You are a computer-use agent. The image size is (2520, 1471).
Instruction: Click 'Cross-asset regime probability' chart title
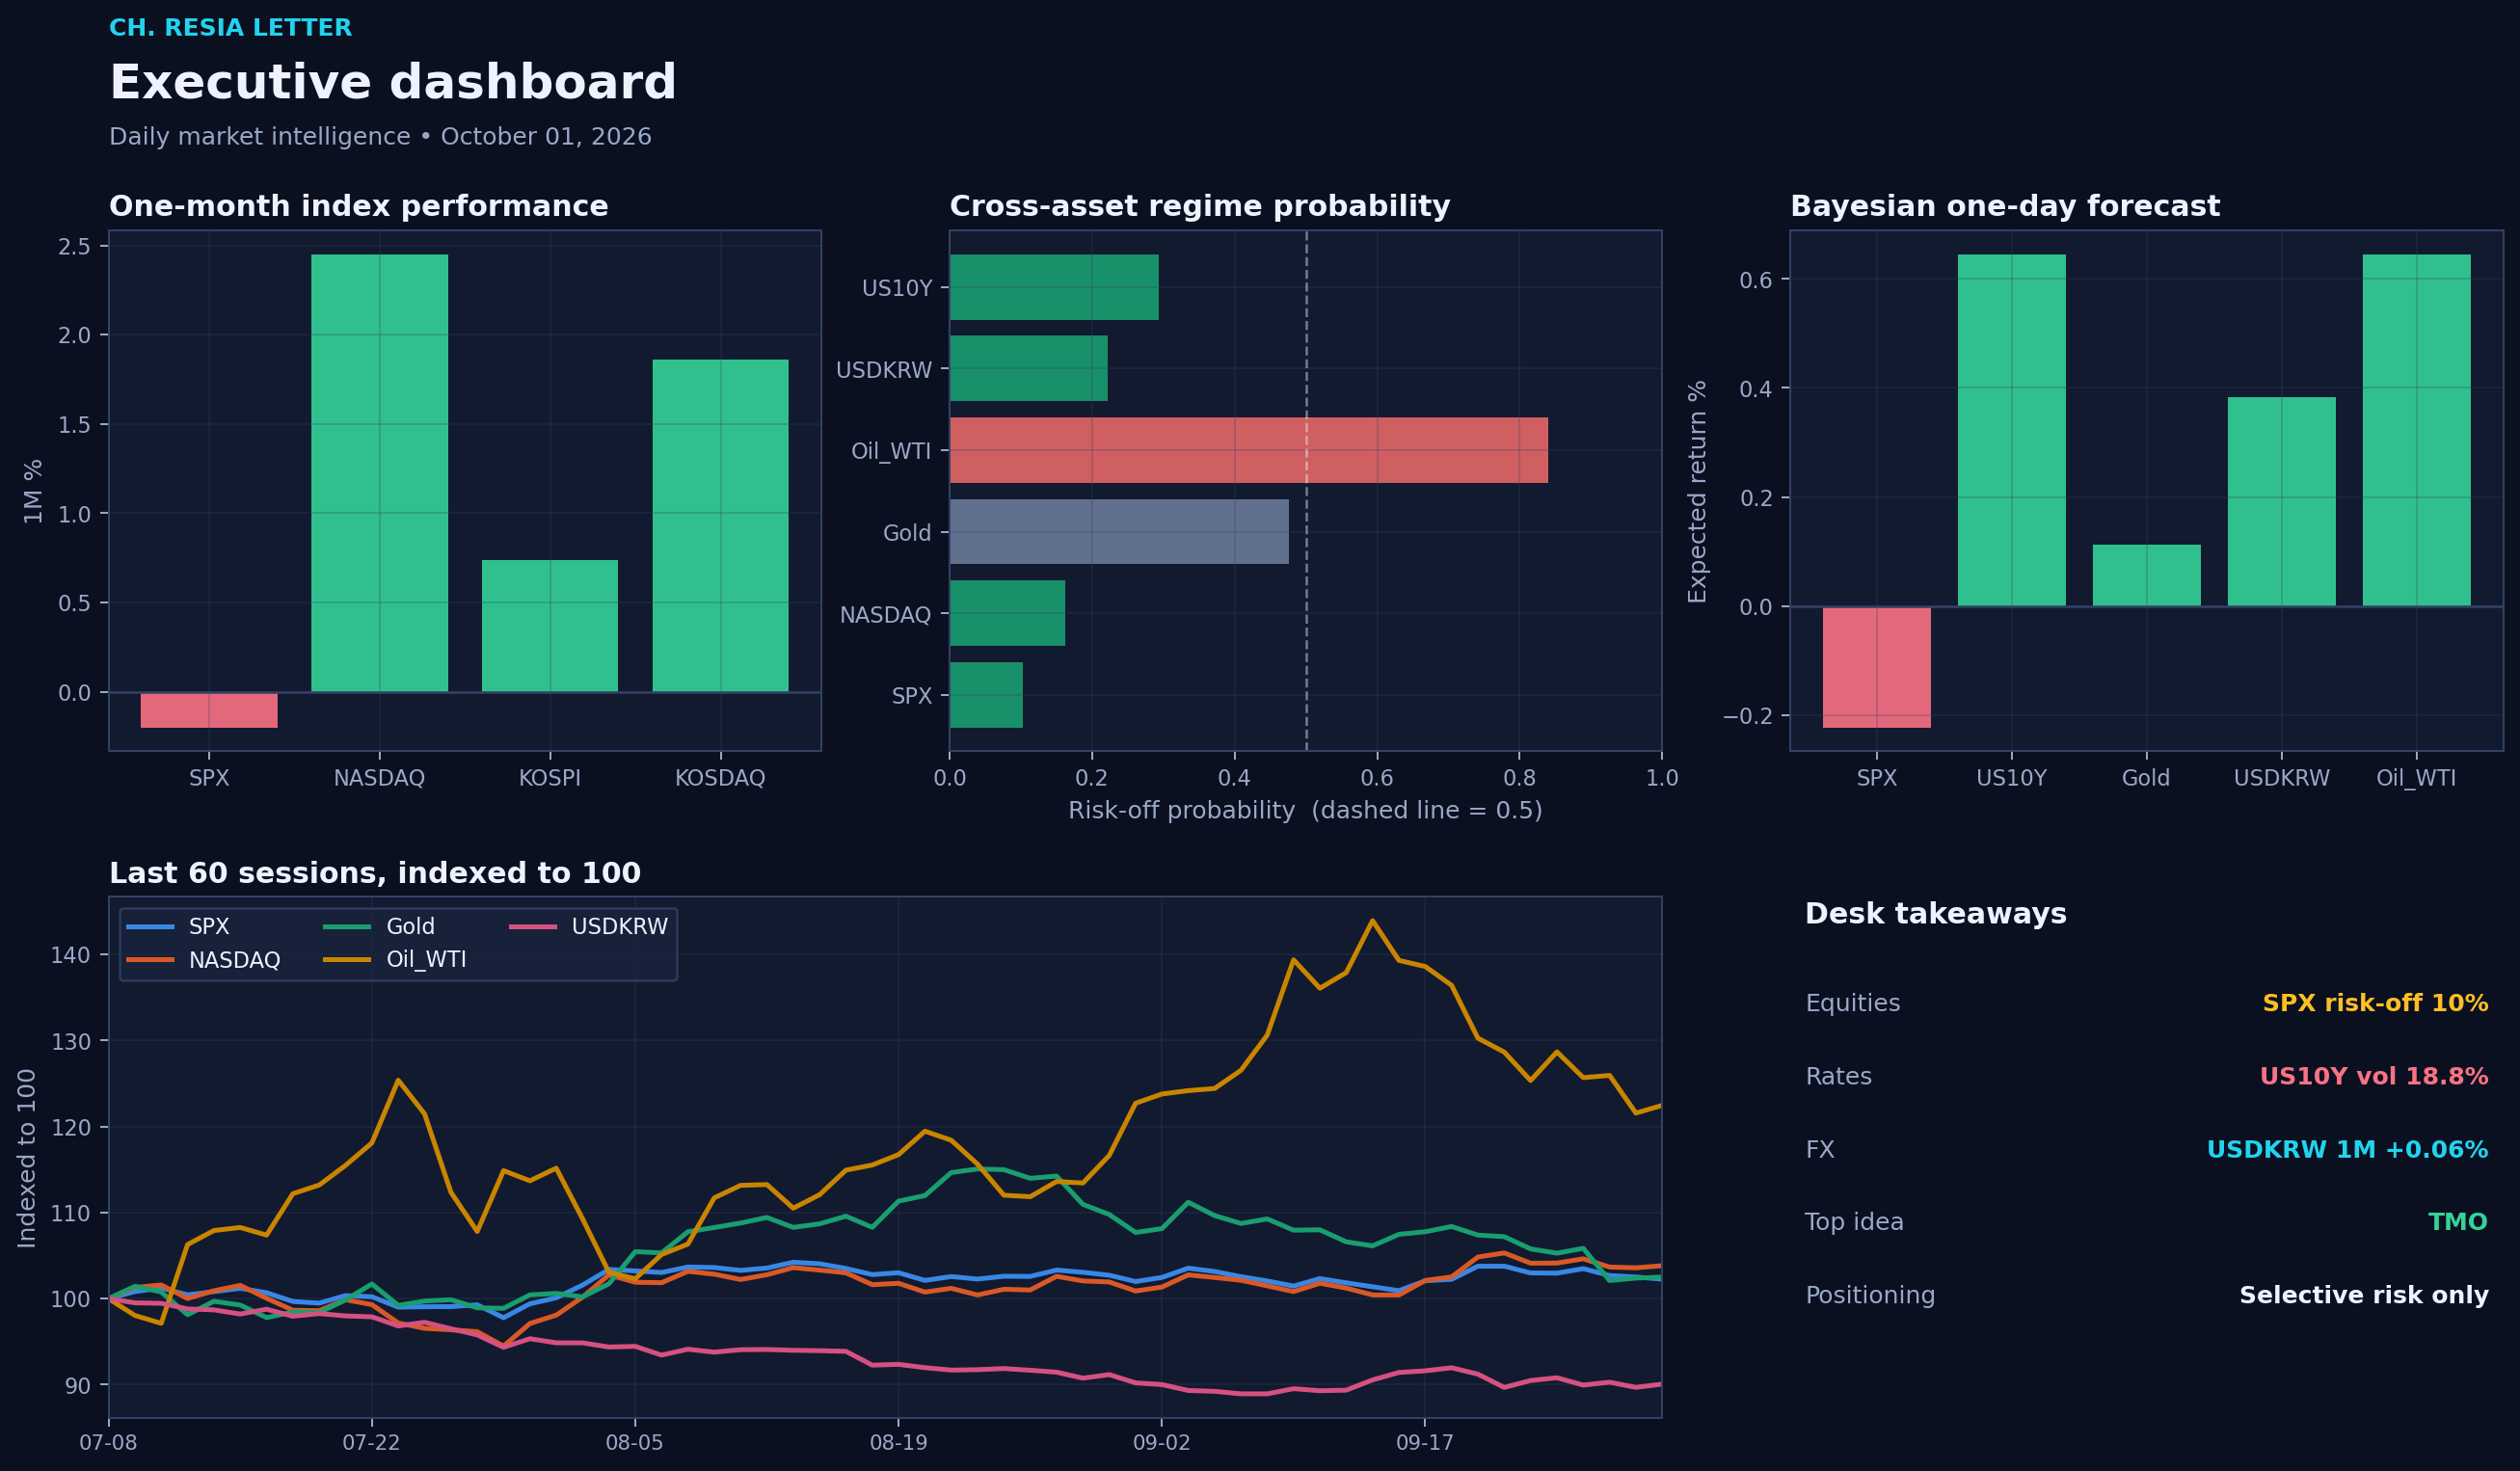click(1200, 206)
